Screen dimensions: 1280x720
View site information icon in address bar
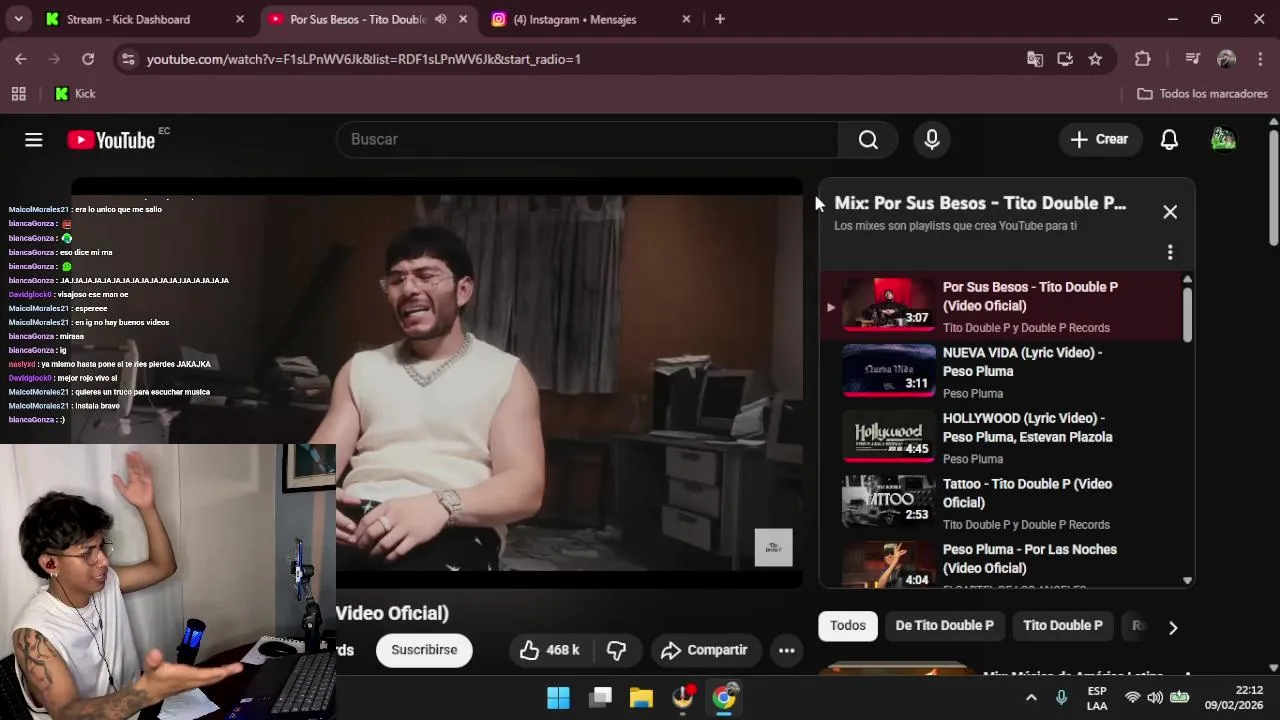127,59
